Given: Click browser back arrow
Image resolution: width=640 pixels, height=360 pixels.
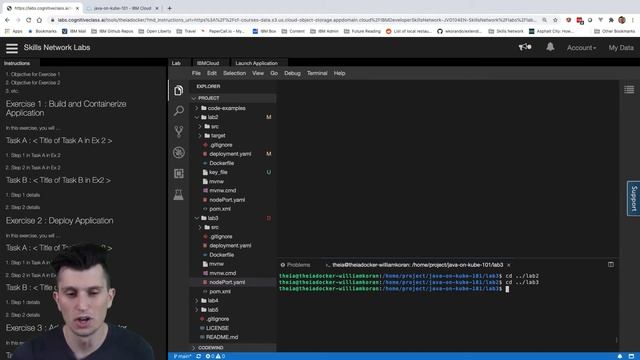Looking at the screenshot, I should click(x=7, y=20).
